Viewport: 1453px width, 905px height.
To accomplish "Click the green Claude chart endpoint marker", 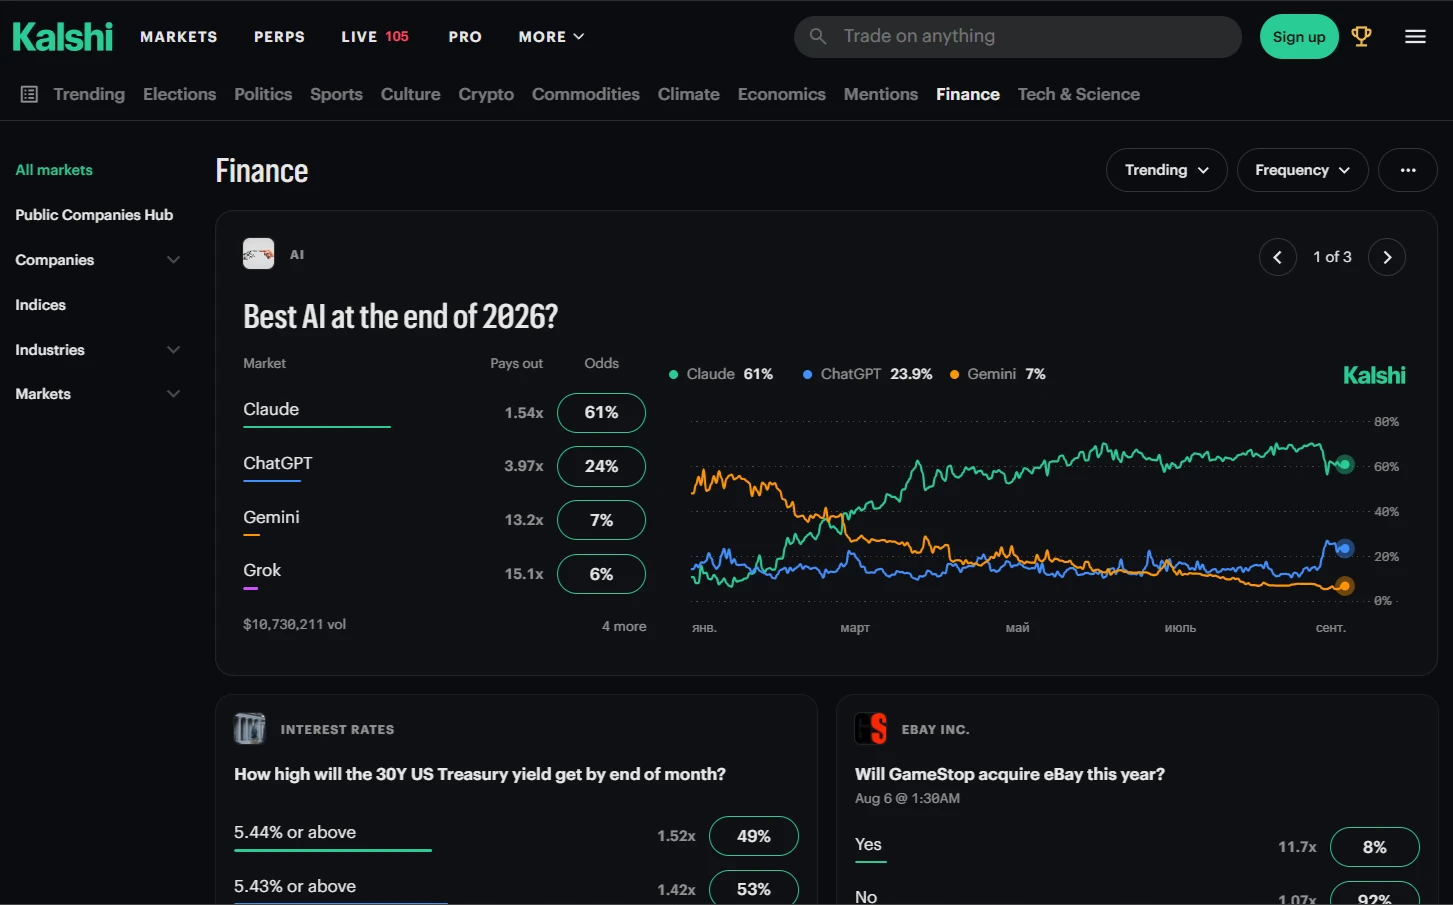I will 1345,464.
